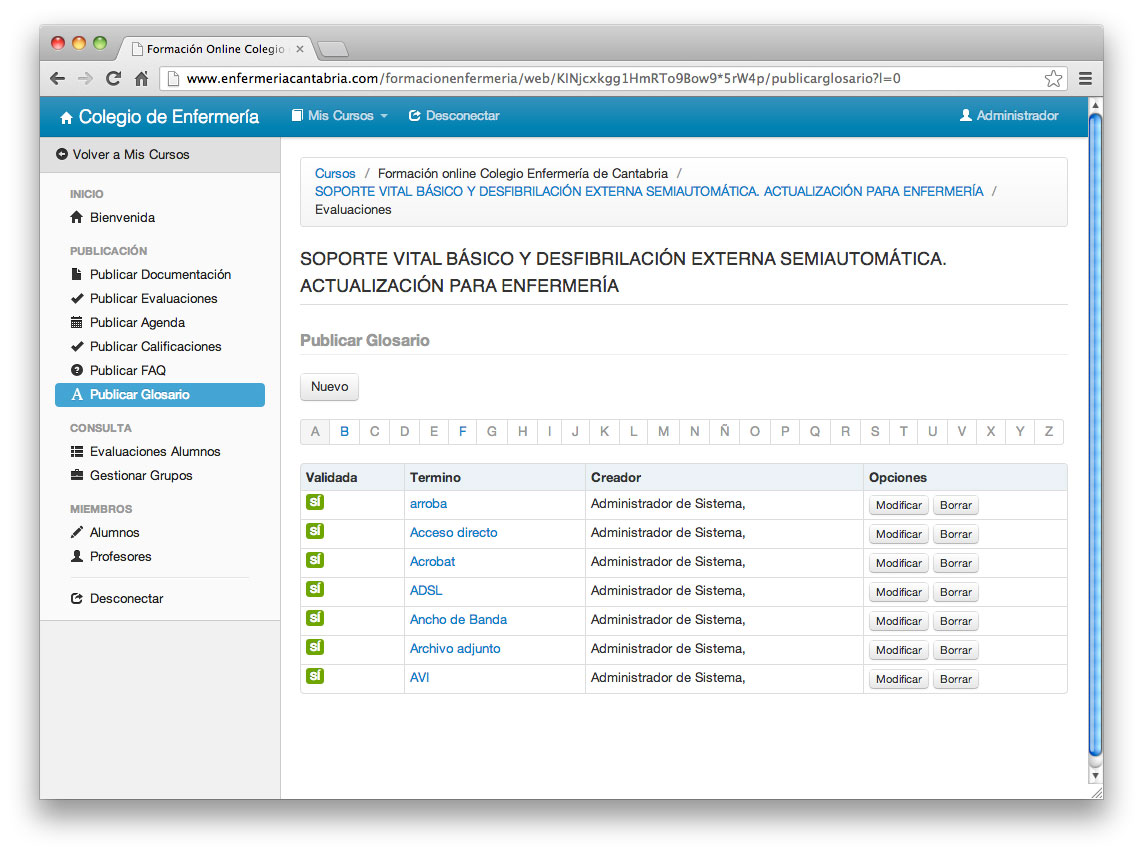The image size is (1143, 854).
Task: Reload the page with refresh icon
Action: pos(113,79)
